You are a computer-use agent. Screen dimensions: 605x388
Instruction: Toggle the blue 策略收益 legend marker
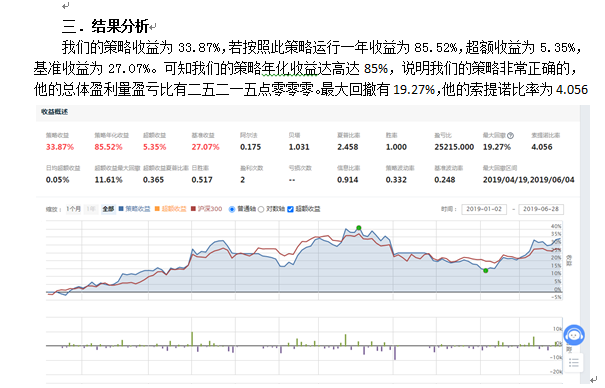pos(121,209)
